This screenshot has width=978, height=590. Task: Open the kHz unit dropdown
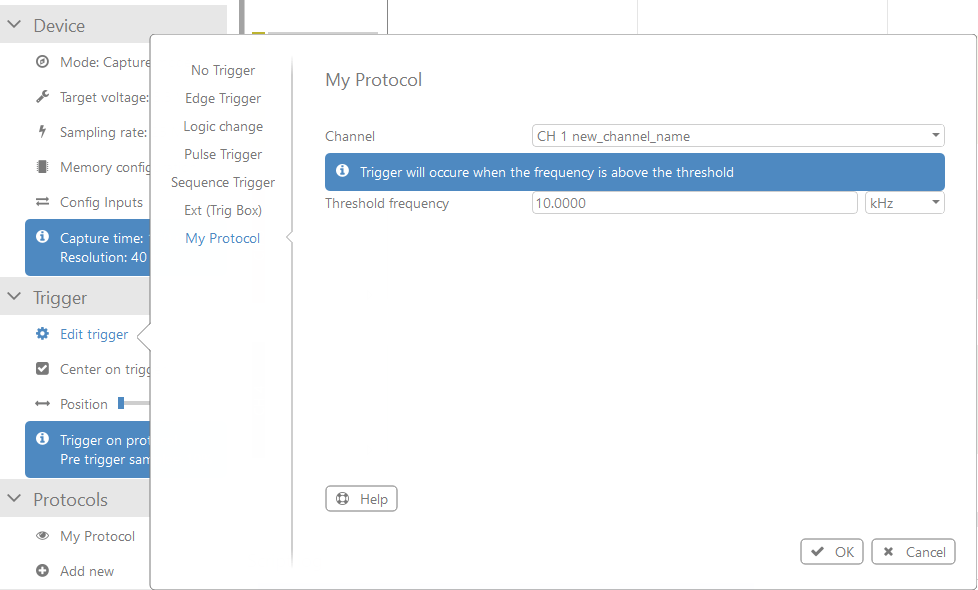904,202
